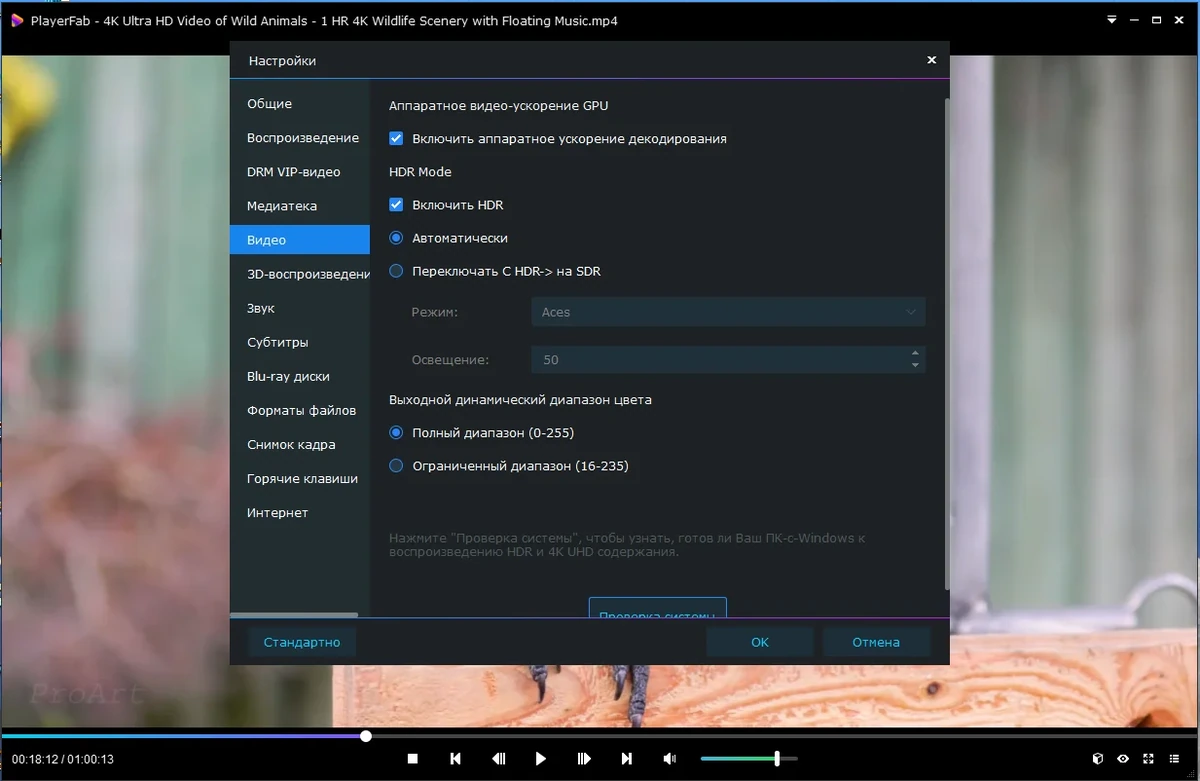Viewport: 1200px width, 781px height.
Task: Click the playback progress handle
Action: (x=366, y=736)
